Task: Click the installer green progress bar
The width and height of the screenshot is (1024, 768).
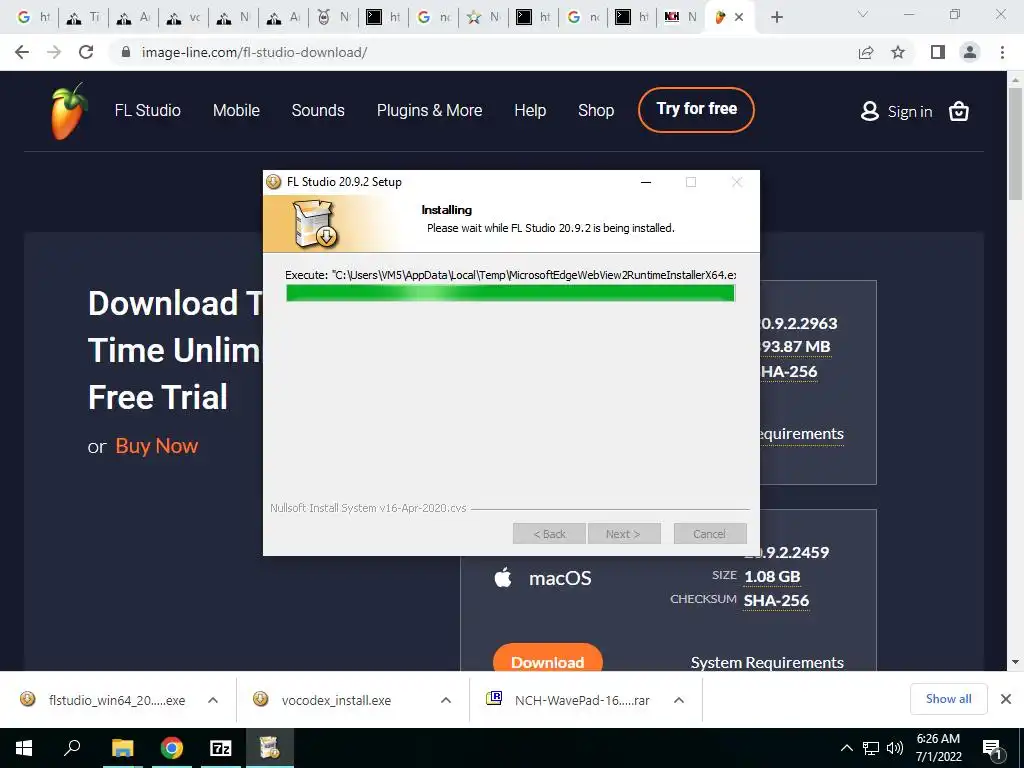Action: pos(510,293)
